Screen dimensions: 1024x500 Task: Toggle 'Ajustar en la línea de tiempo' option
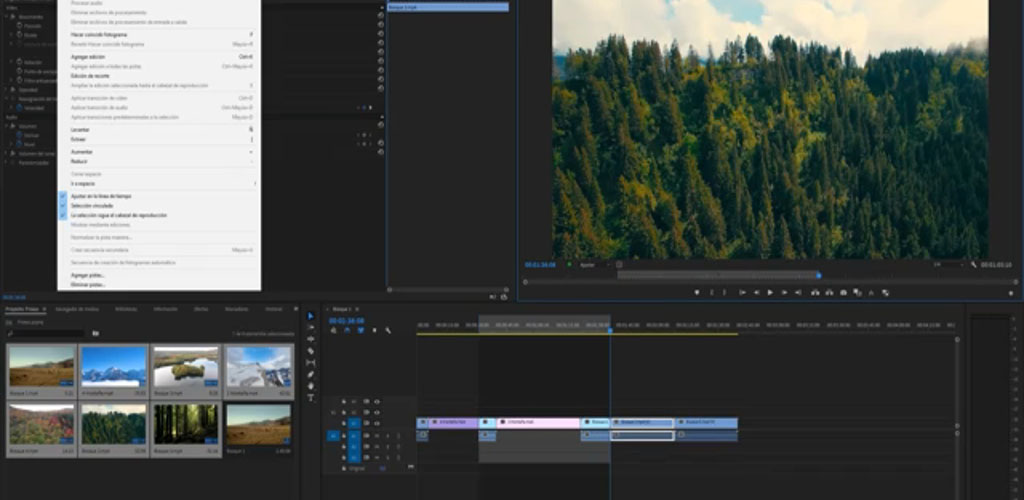point(101,196)
